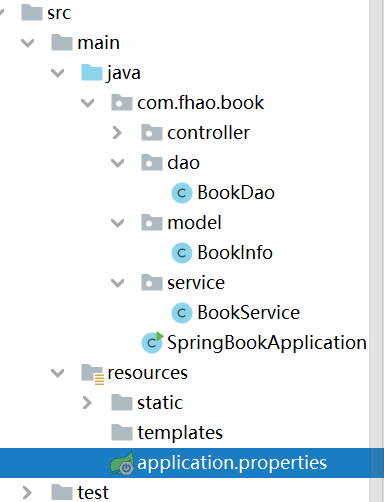384x502 pixels.
Task: Click the blue java source folder icon
Action: pos(92,73)
